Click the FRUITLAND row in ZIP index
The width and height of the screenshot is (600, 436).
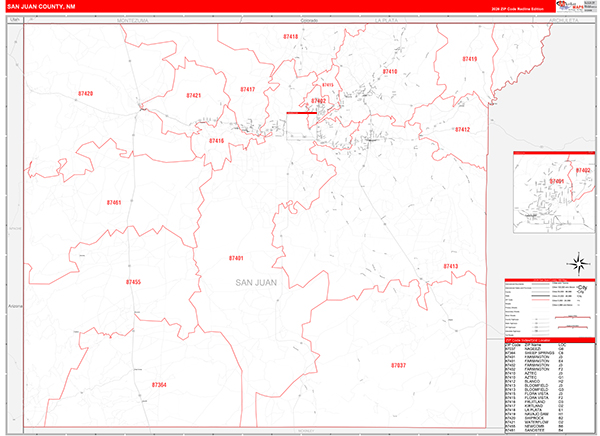point(535,402)
